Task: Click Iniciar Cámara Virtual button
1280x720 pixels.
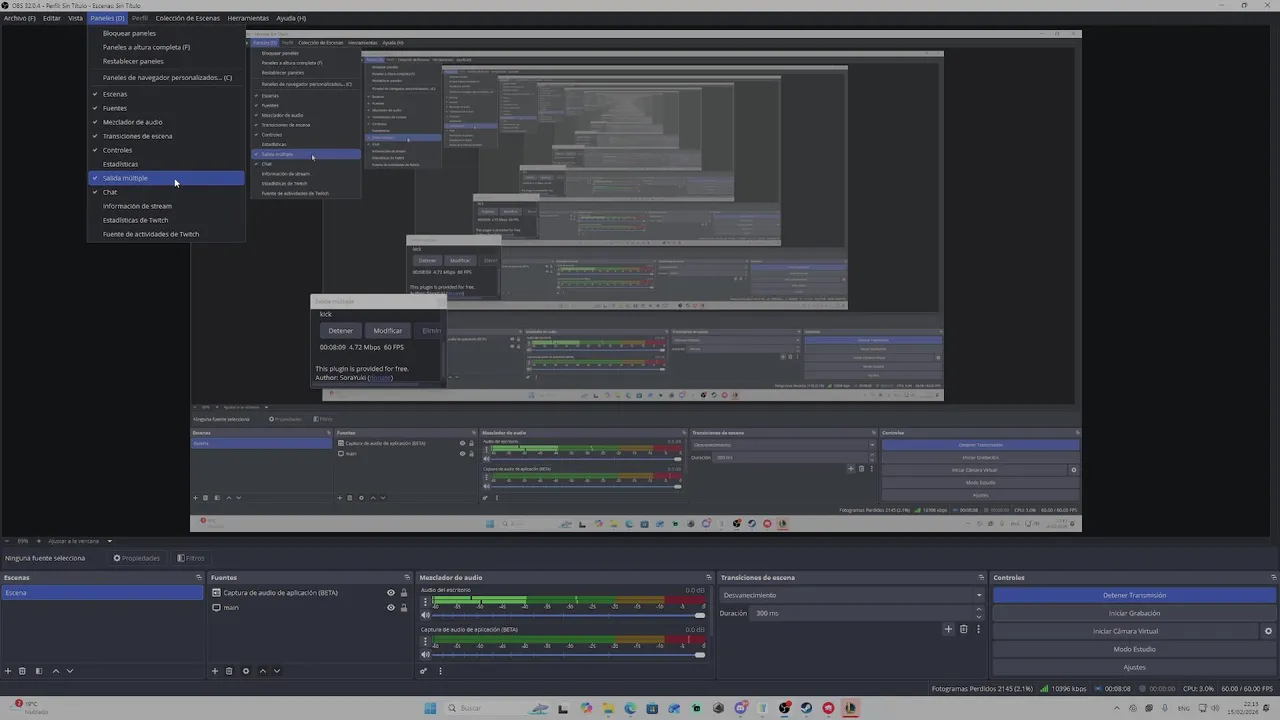Action: coord(1125,631)
